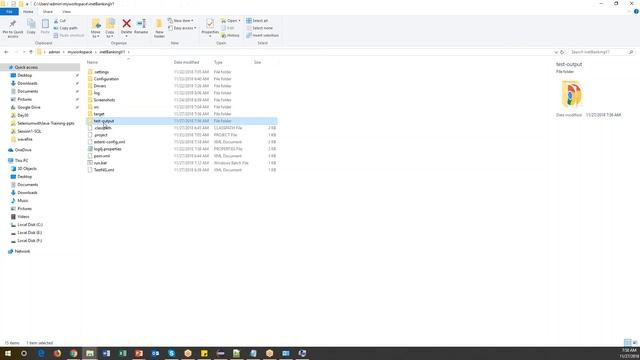Screen dimensions: 640x360
Task: Expand the recent locations arrow by navigation buttons
Action: (24, 52)
